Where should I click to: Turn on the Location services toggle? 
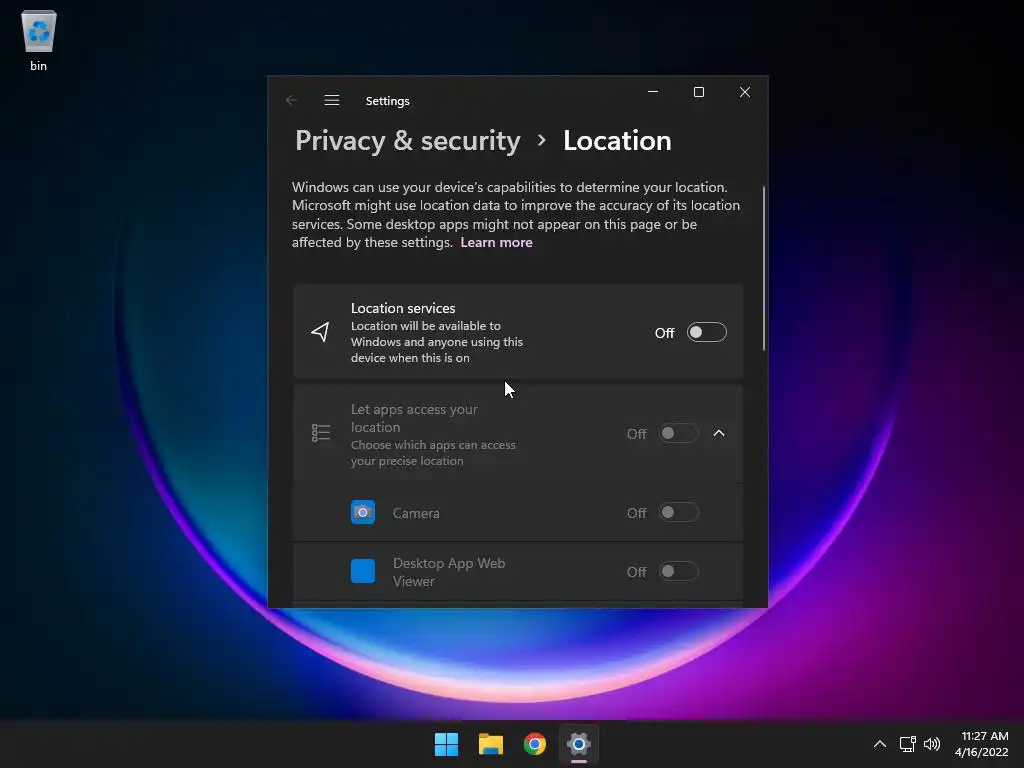707,332
